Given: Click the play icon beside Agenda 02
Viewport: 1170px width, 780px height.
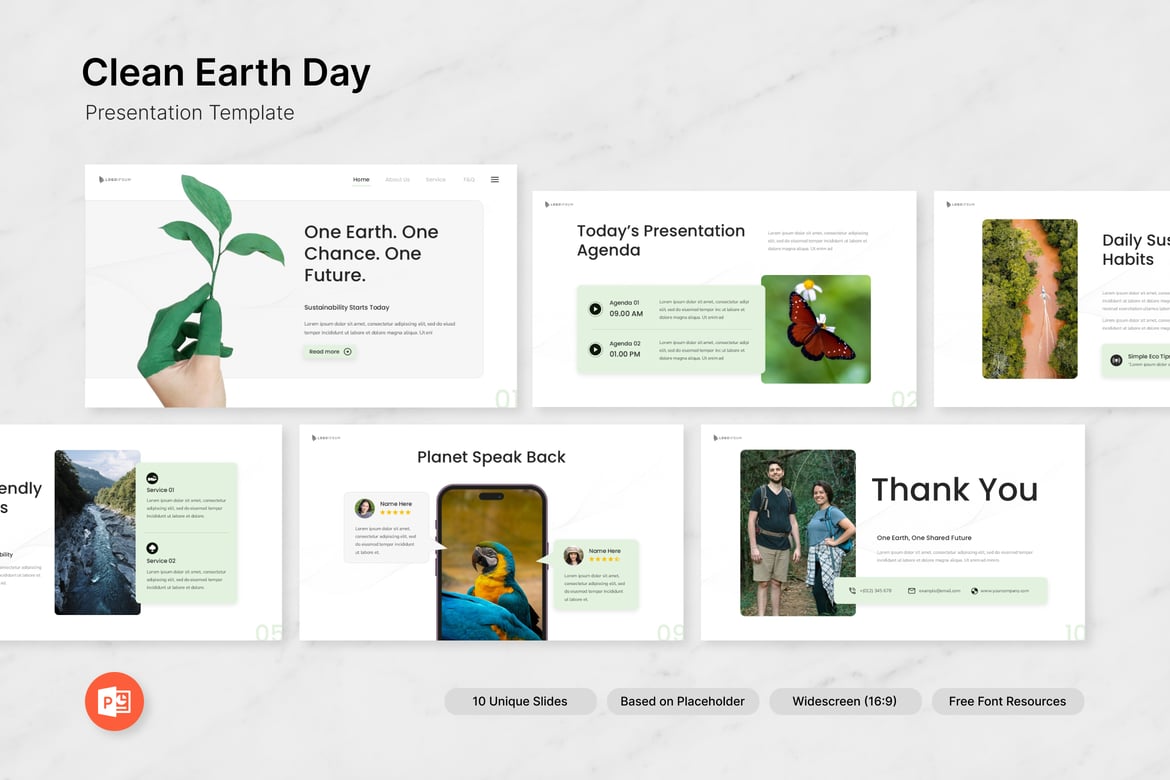Looking at the screenshot, I should click(595, 349).
